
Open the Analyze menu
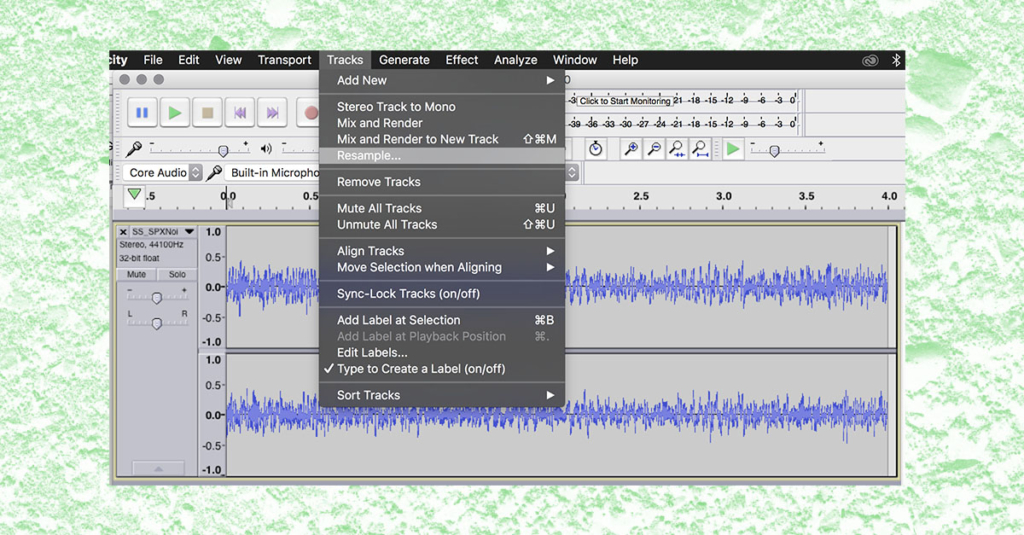tap(515, 60)
